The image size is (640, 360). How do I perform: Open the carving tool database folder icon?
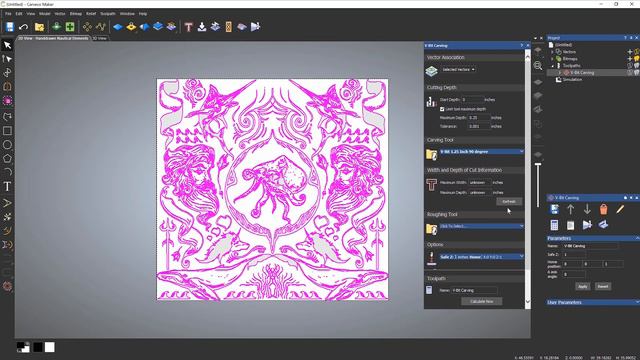[431, 155]
